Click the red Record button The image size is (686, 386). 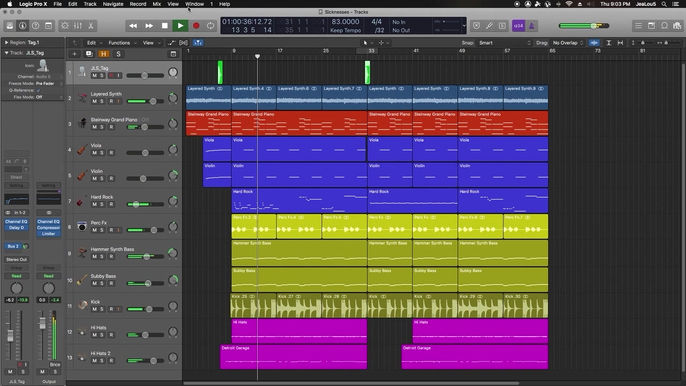point(196,26)
